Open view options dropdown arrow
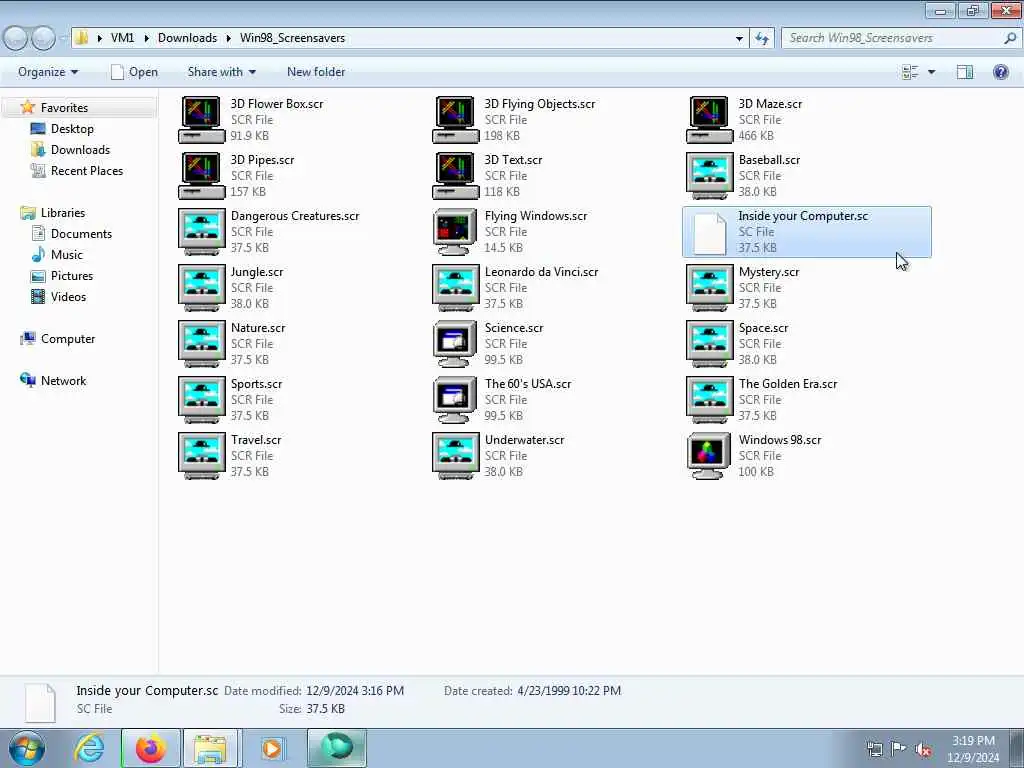The height and width of the screenshot is (768, 1024). point(931,72)
